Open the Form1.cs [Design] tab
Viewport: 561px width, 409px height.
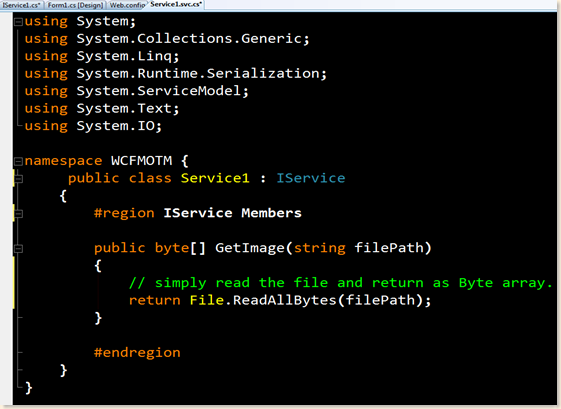(x=75, y=5)
